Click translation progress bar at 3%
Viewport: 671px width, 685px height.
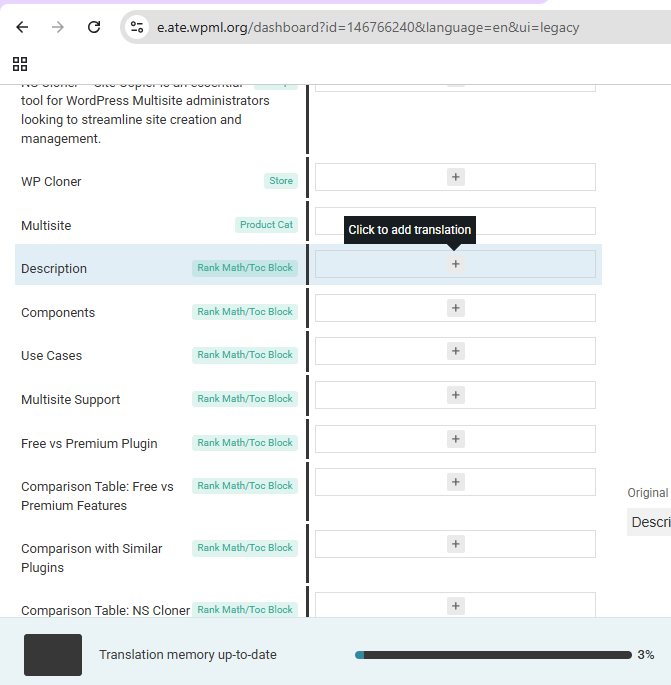click(492, 655)
